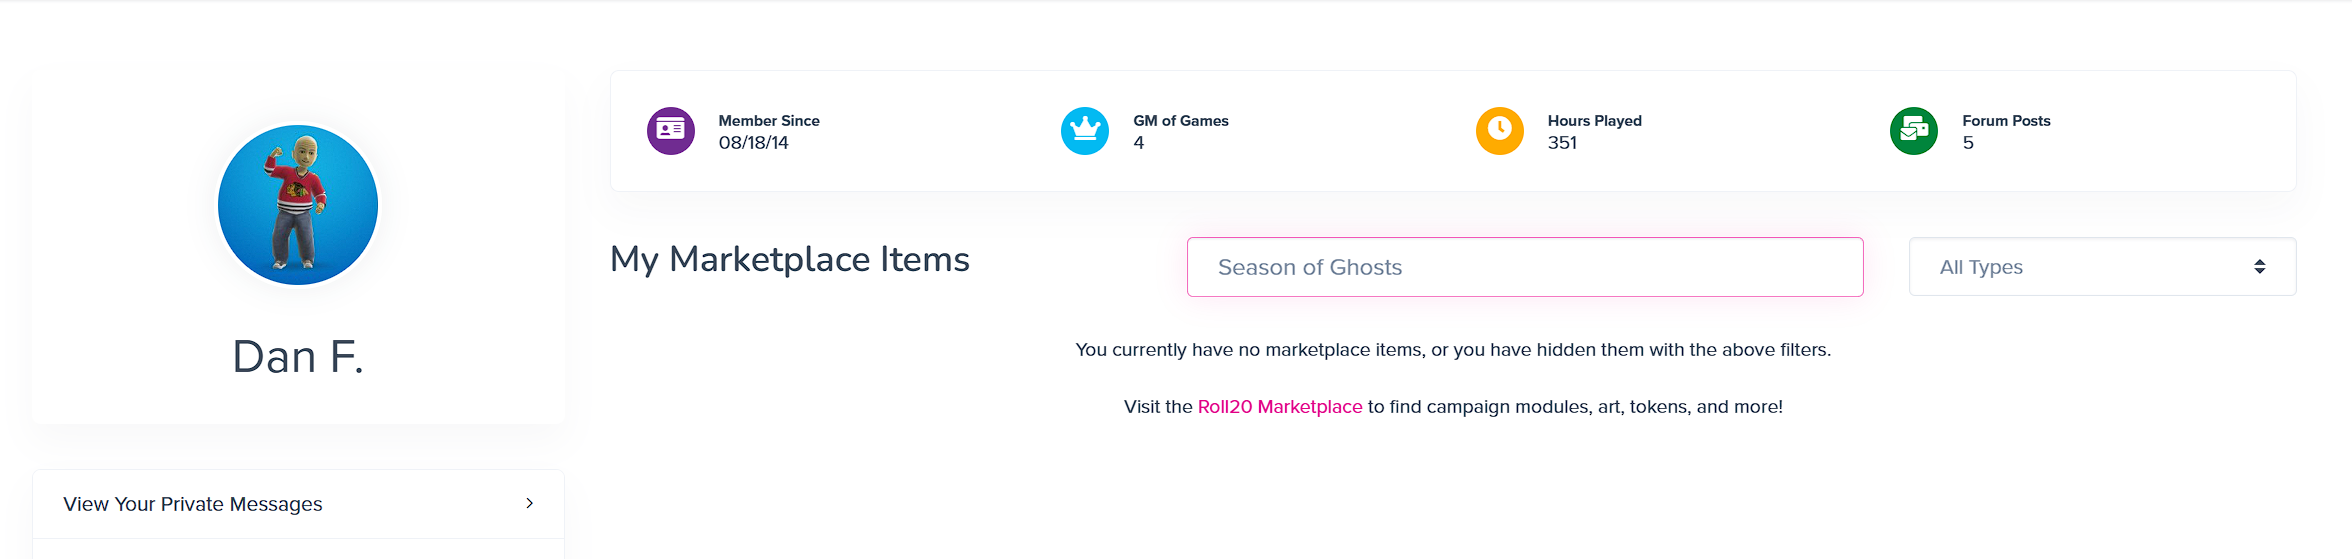Click the Member Since label
The height and width of the screenshot is (559, 2352).
[x=768, y=121]
